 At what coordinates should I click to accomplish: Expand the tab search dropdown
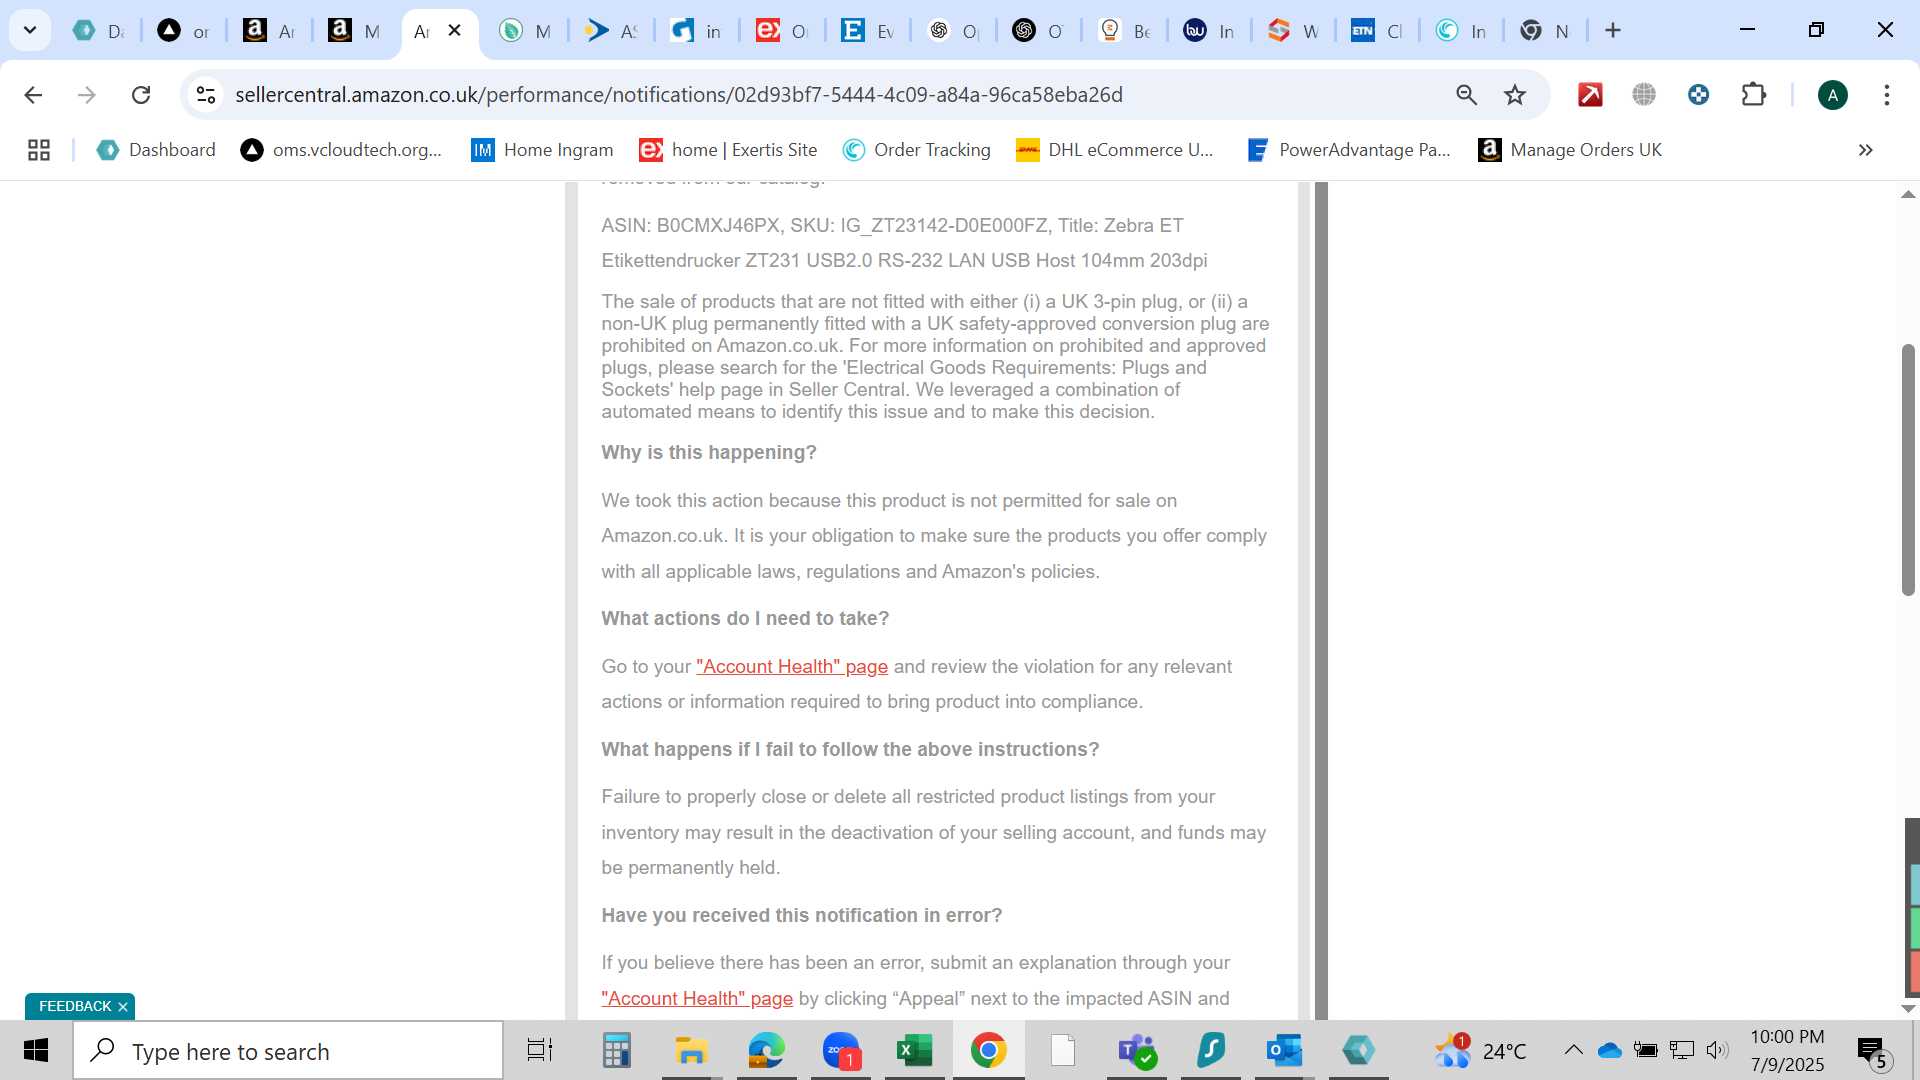coord(30,30)
